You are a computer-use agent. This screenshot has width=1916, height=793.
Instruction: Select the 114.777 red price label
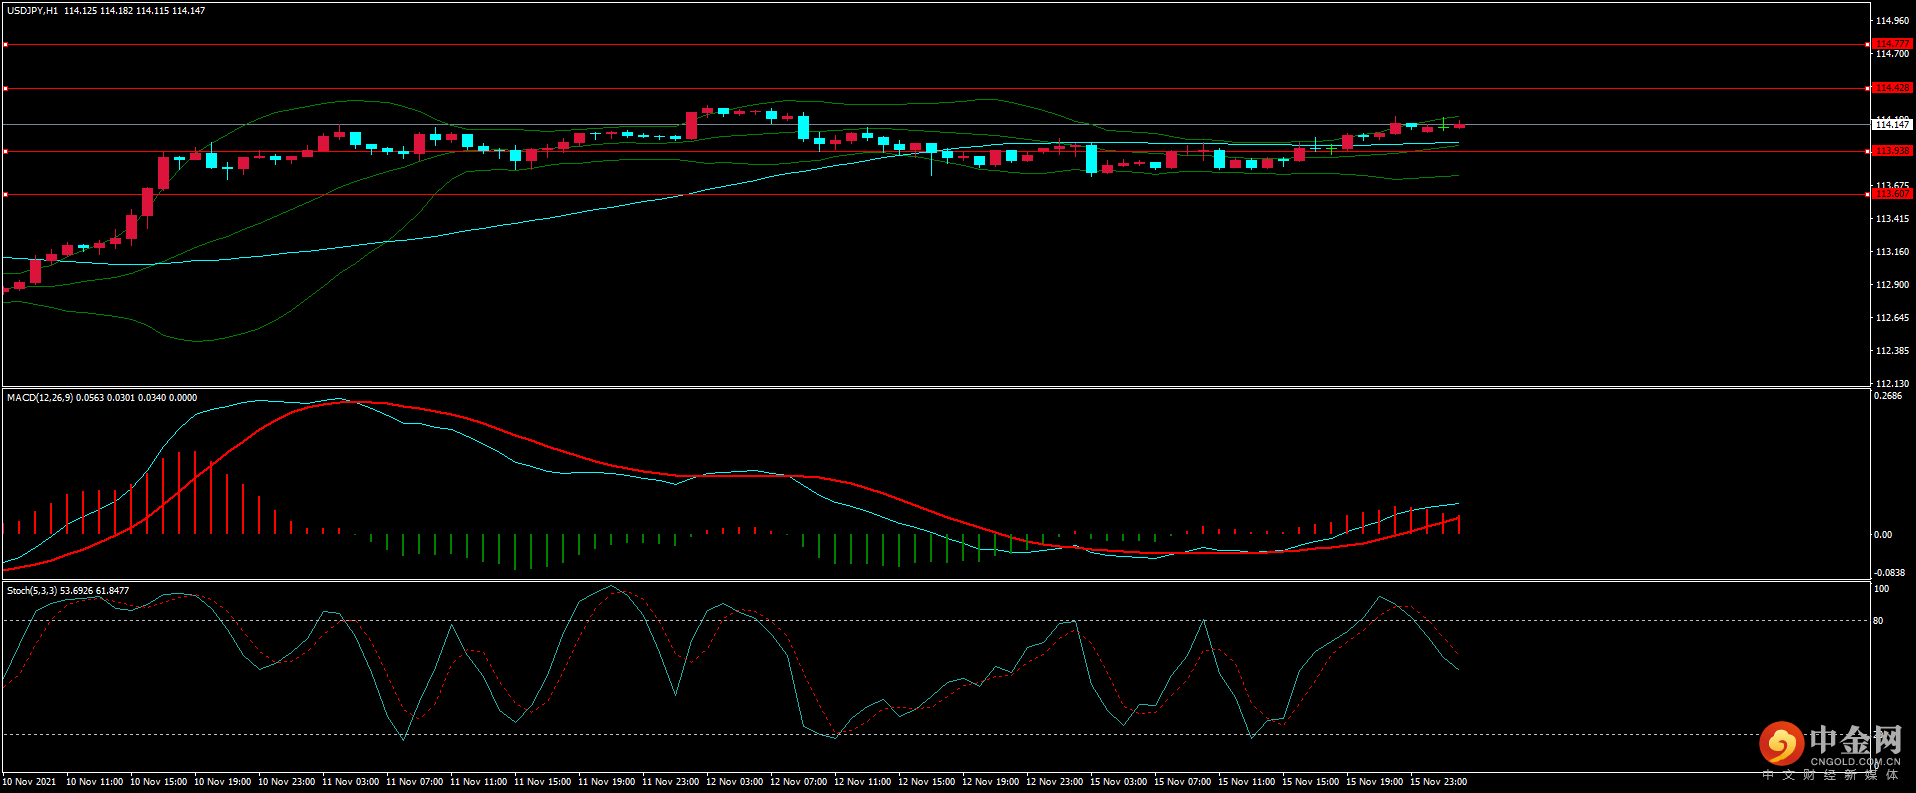click(x=1891, y=44)
